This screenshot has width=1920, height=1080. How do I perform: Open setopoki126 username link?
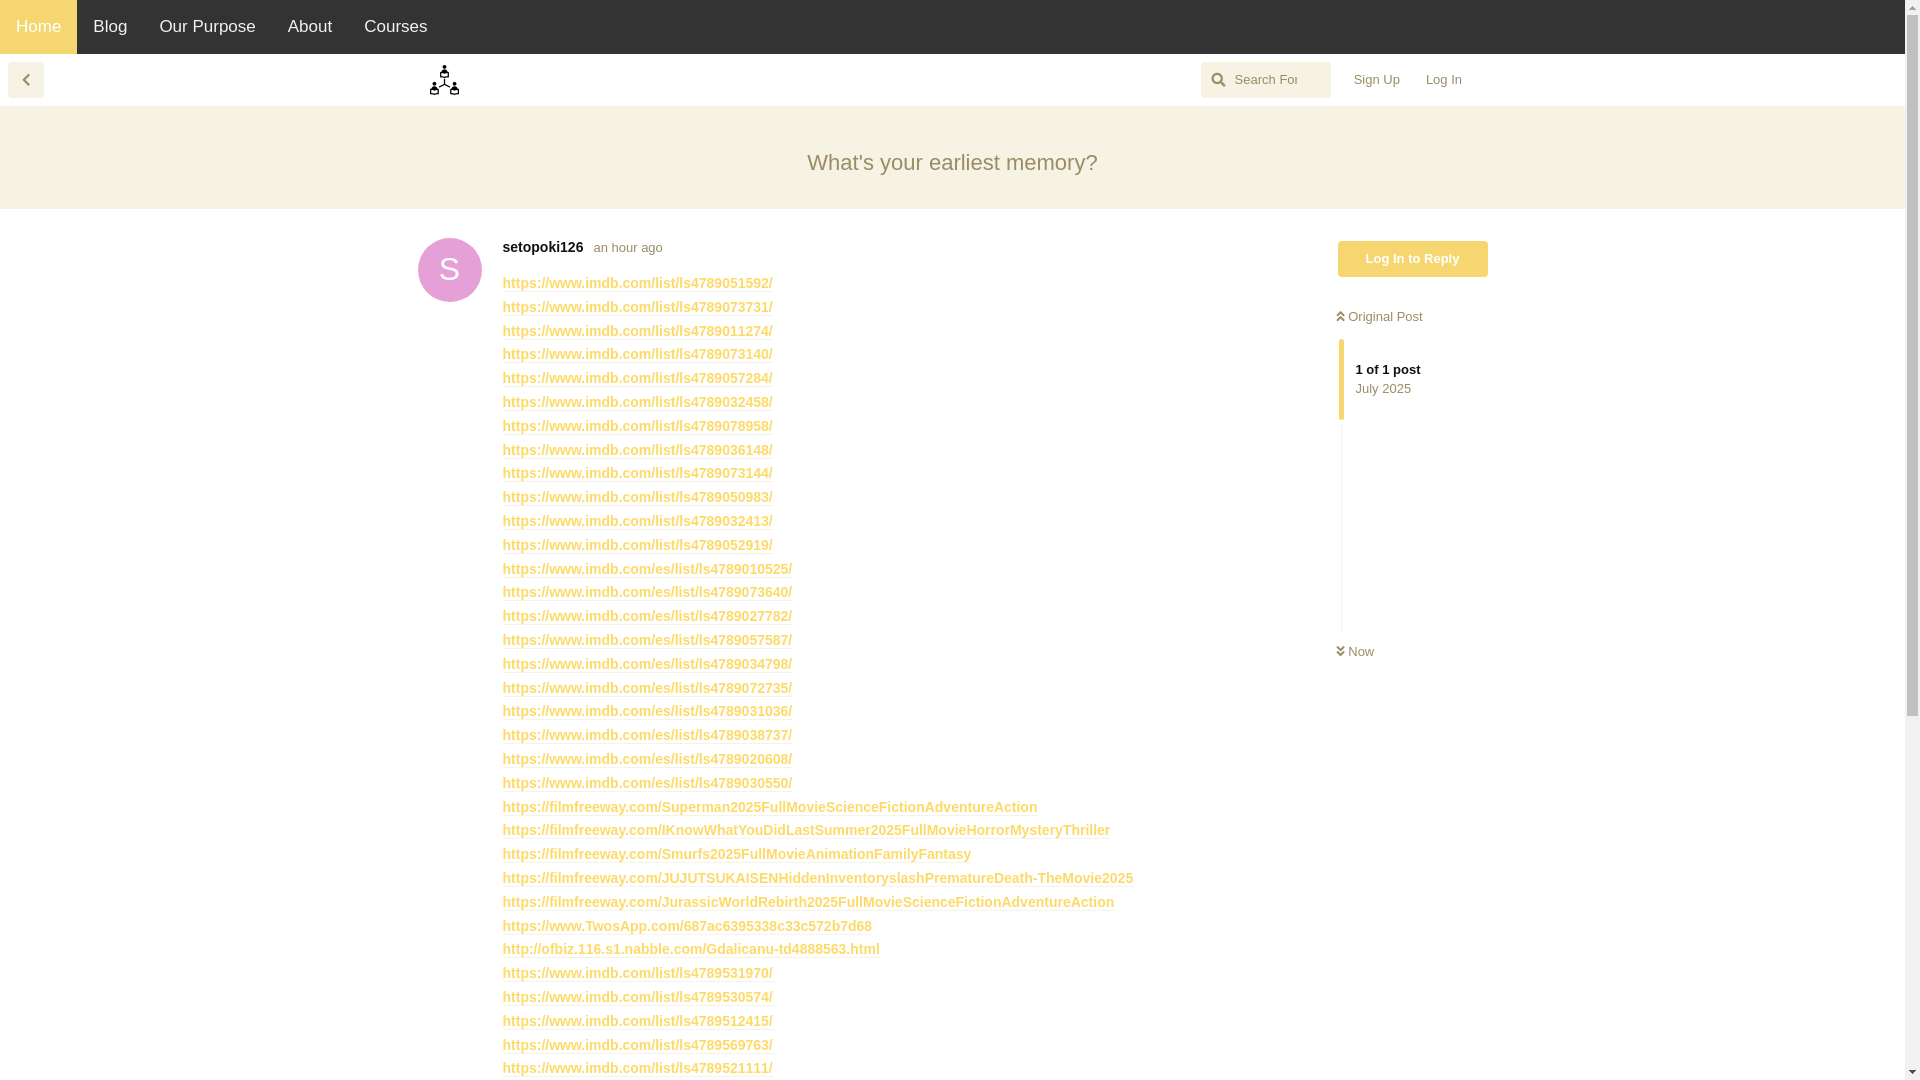[x=543, y=247]
